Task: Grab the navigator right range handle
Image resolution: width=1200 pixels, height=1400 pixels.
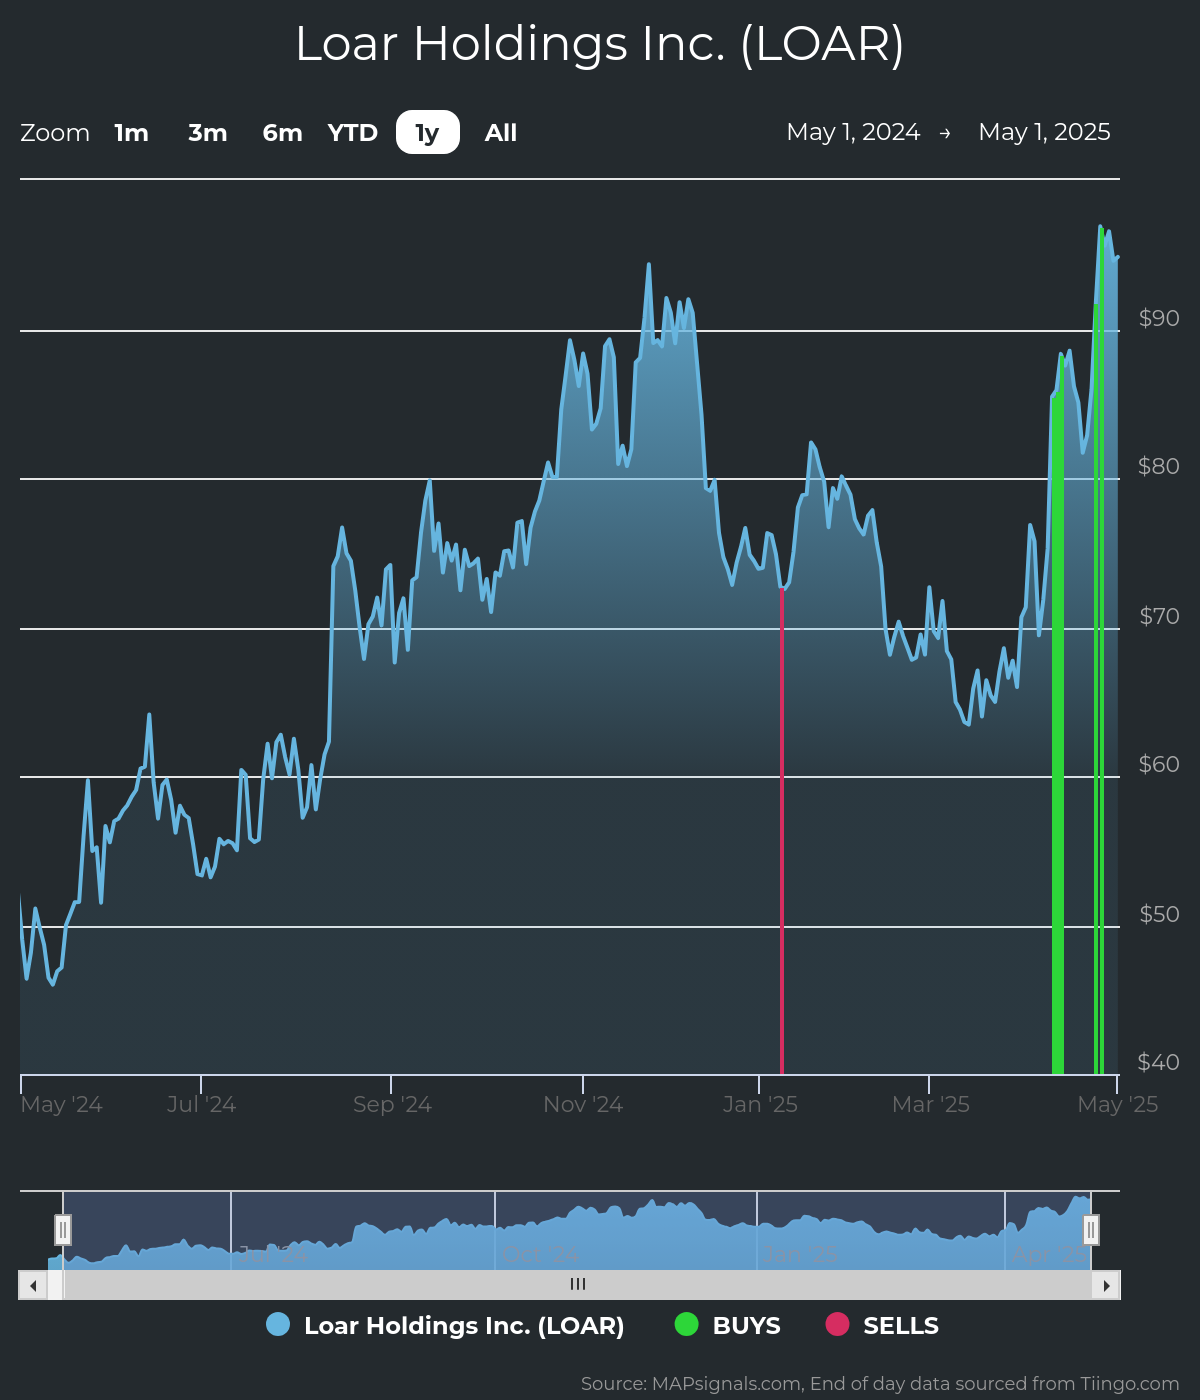Action: (x=1091, y=1229)
